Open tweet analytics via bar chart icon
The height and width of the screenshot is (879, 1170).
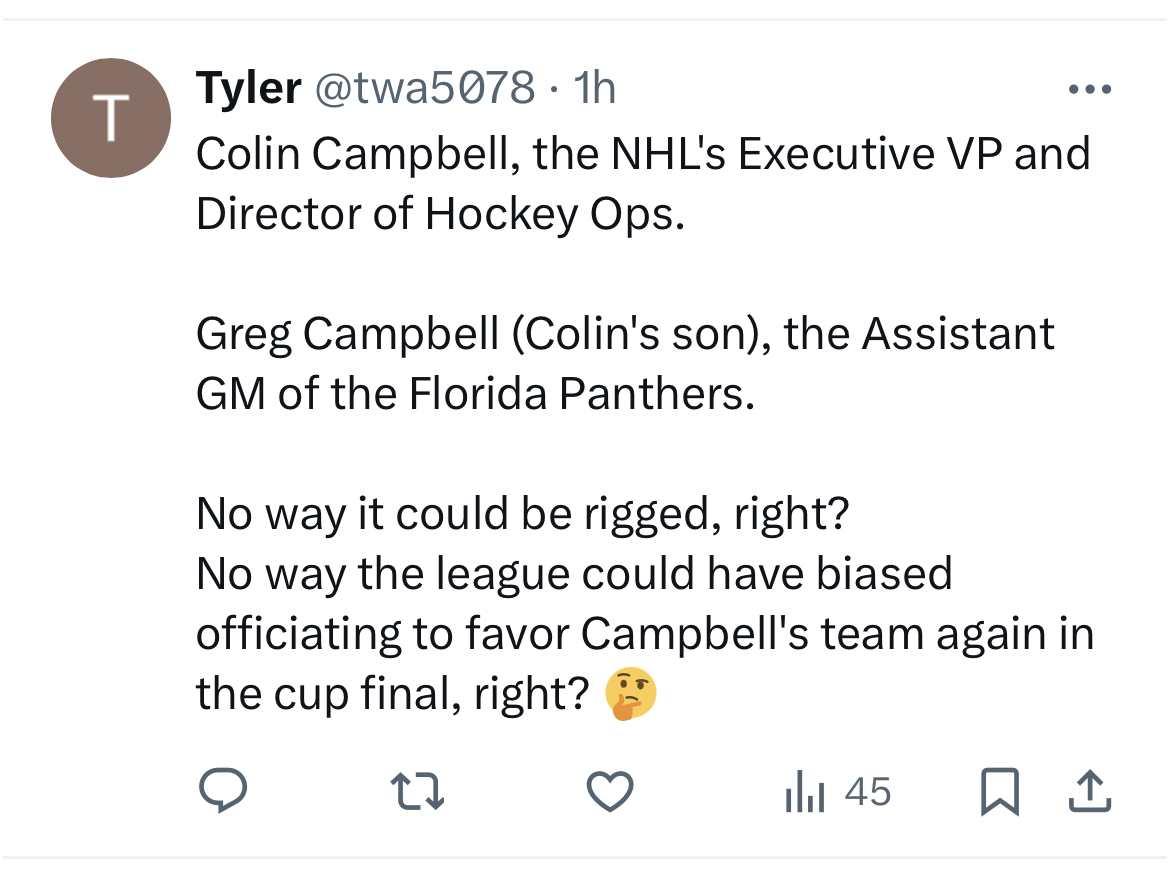point(804,791)
